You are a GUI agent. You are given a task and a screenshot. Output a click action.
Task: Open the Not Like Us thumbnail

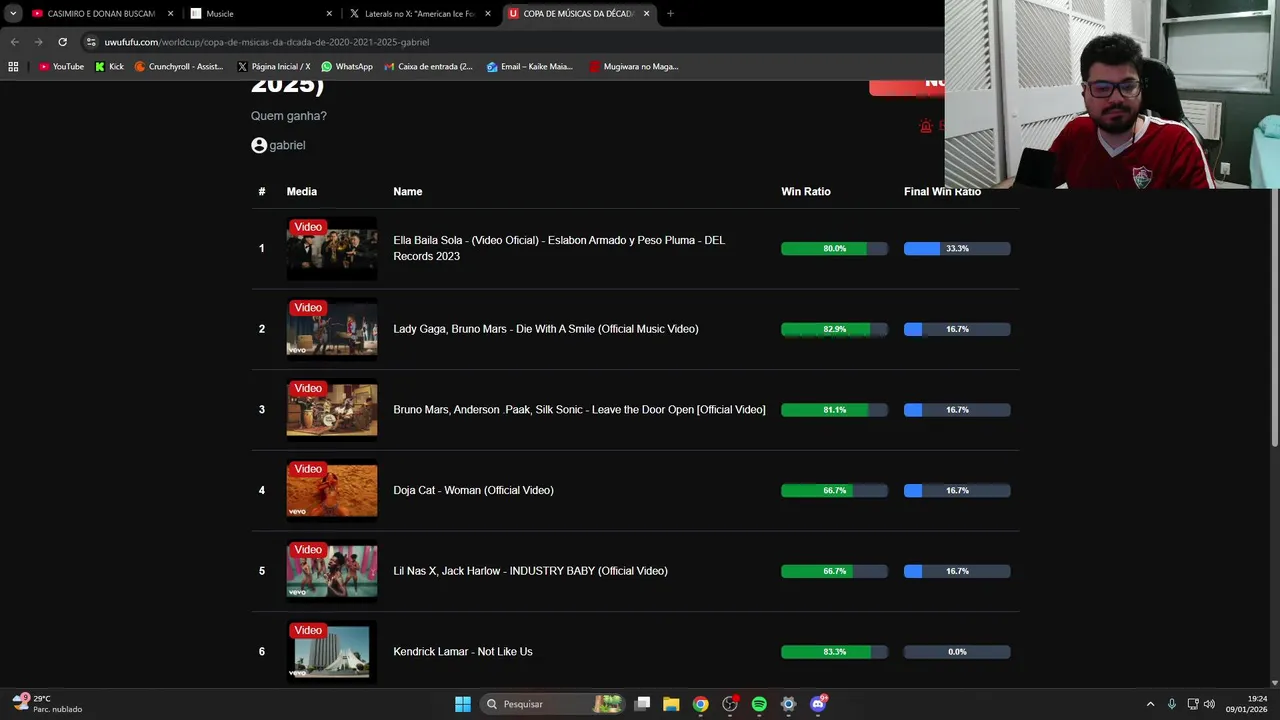(332, 652)
